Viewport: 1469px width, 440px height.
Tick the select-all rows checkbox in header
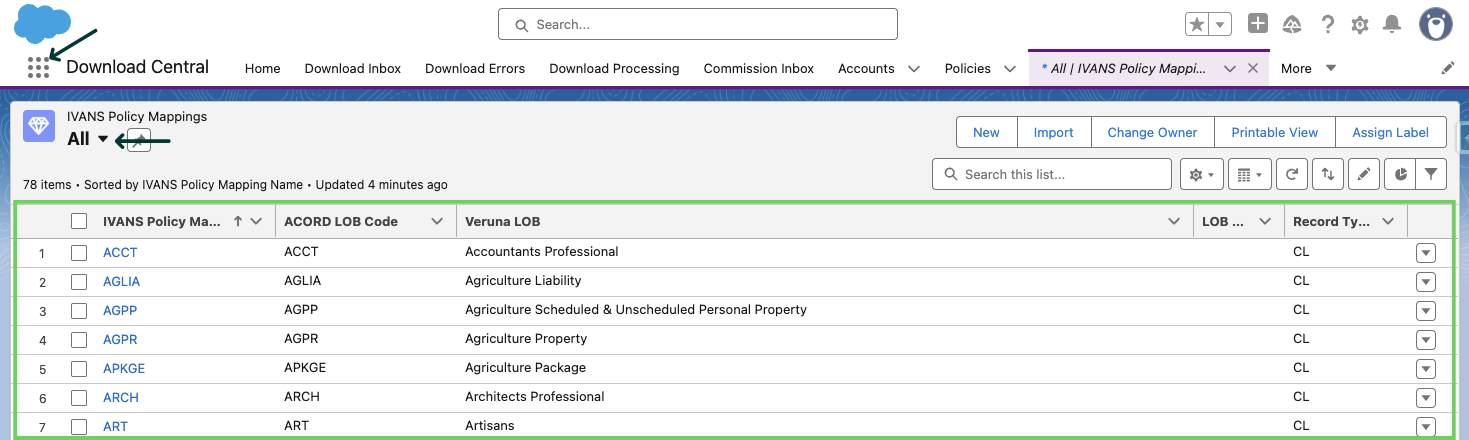(79, 222)
